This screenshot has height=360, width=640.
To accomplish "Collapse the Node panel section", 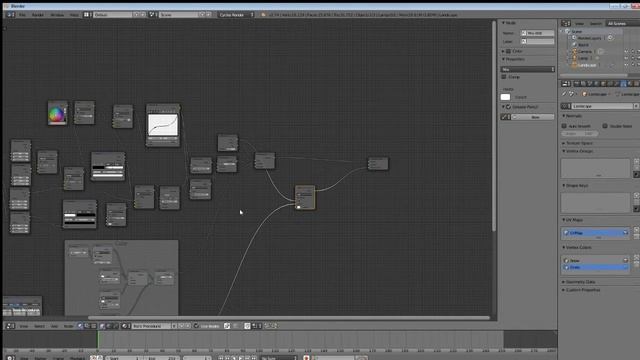I will point(509,23).
